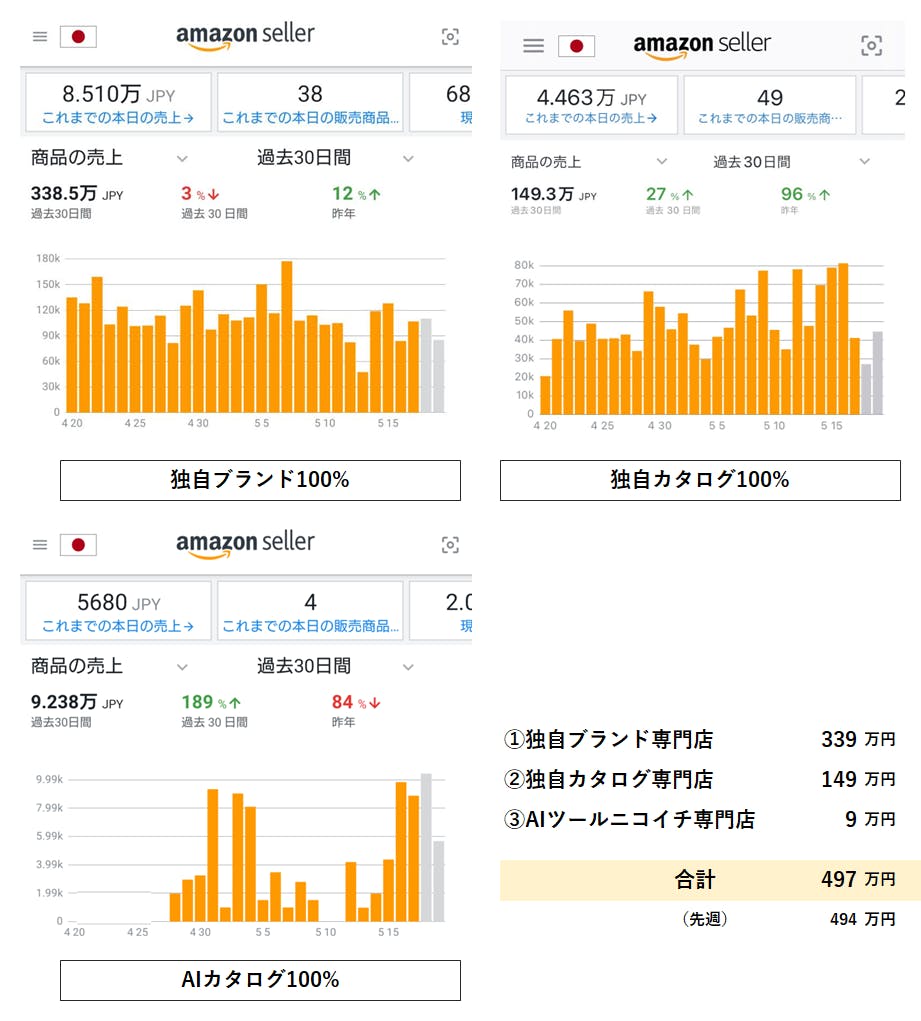
Task: Click the highlighted 合計 497 万円 row
Action: coord(710,880)
